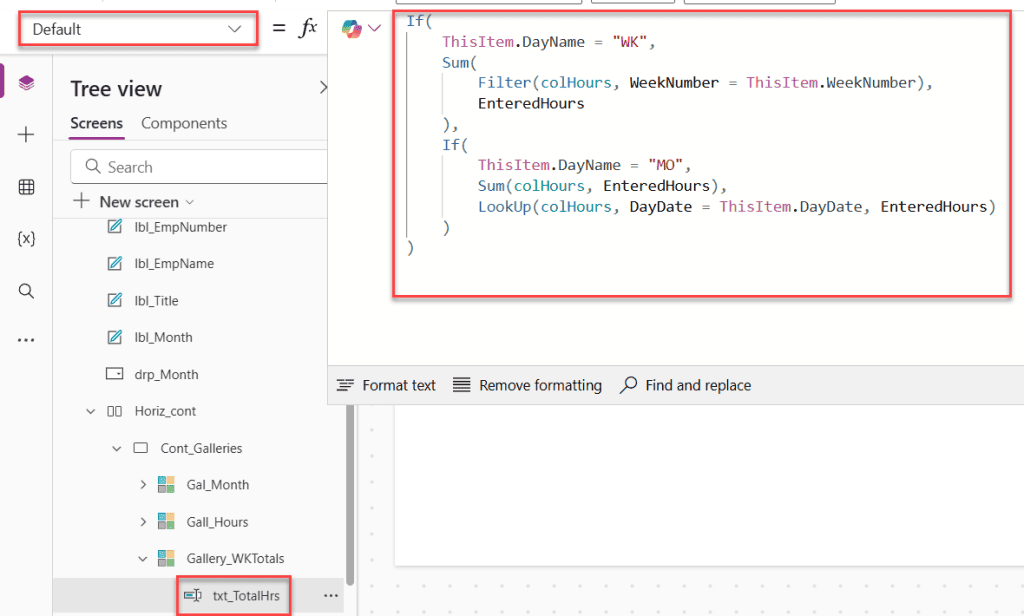Select drp_Month in the tree

pyautogui.click(x=167, y=375)
